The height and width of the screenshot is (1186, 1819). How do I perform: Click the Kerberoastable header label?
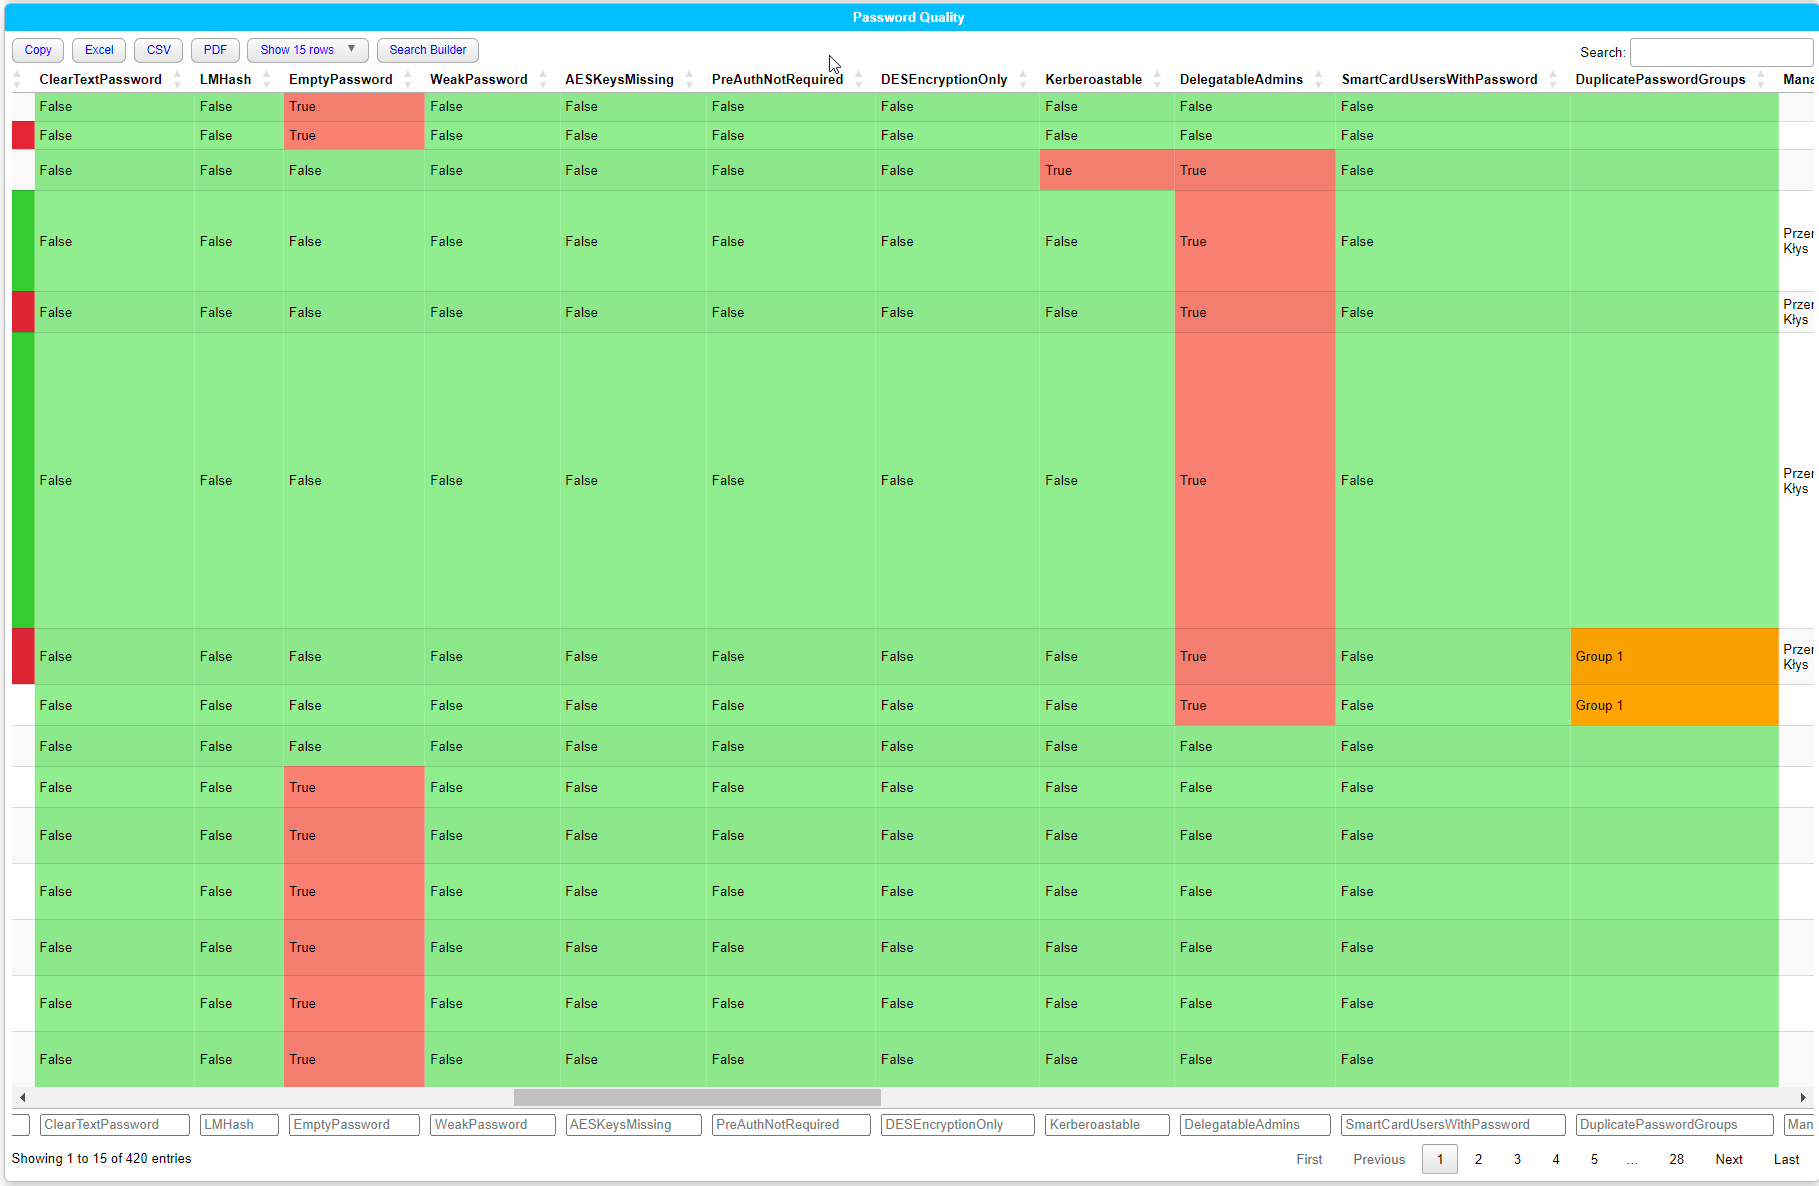coord(1093,79)
